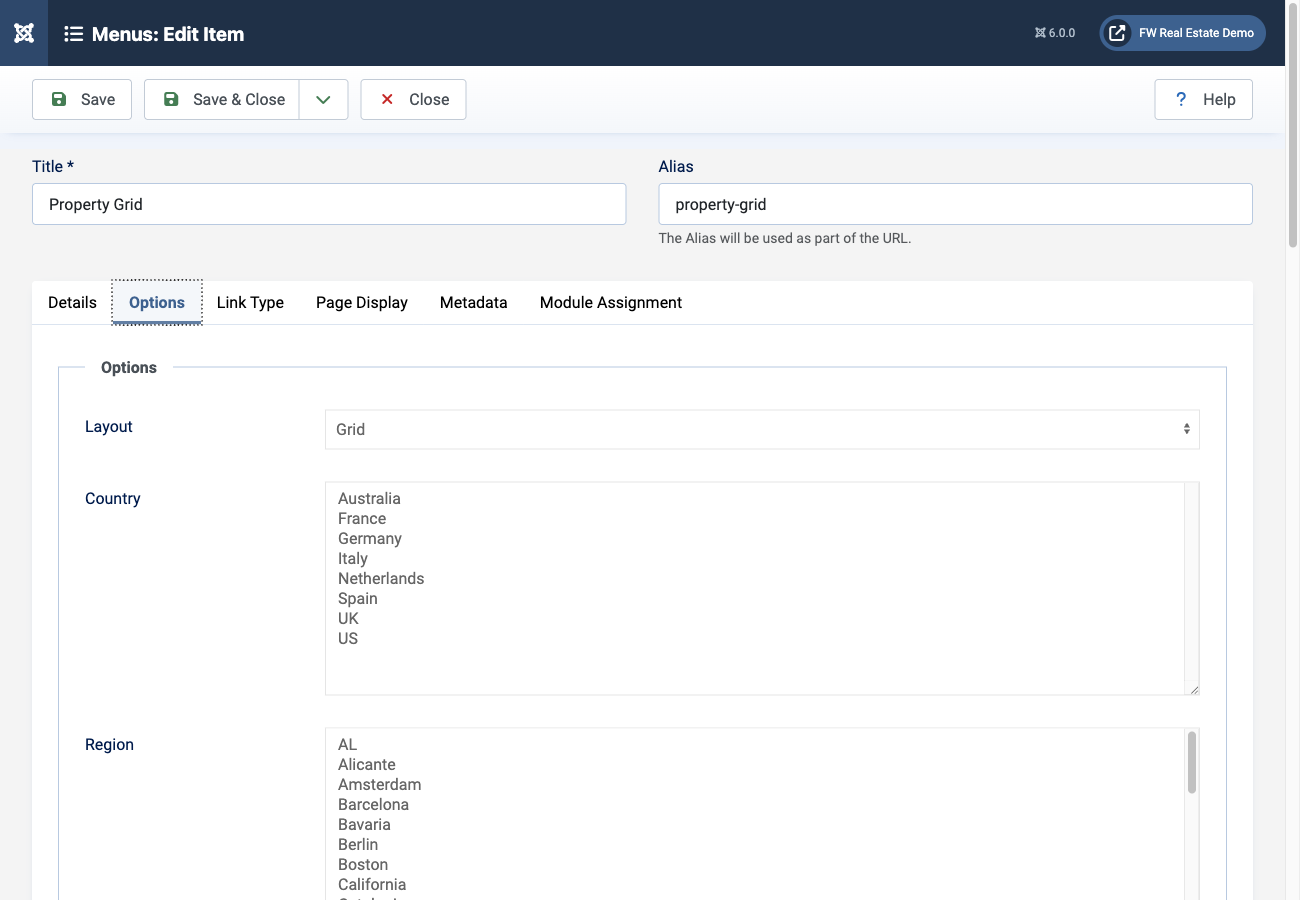Open the Page Display tab
The width and height of the screenshot is (1300, 900).
[x=361, y=302]
